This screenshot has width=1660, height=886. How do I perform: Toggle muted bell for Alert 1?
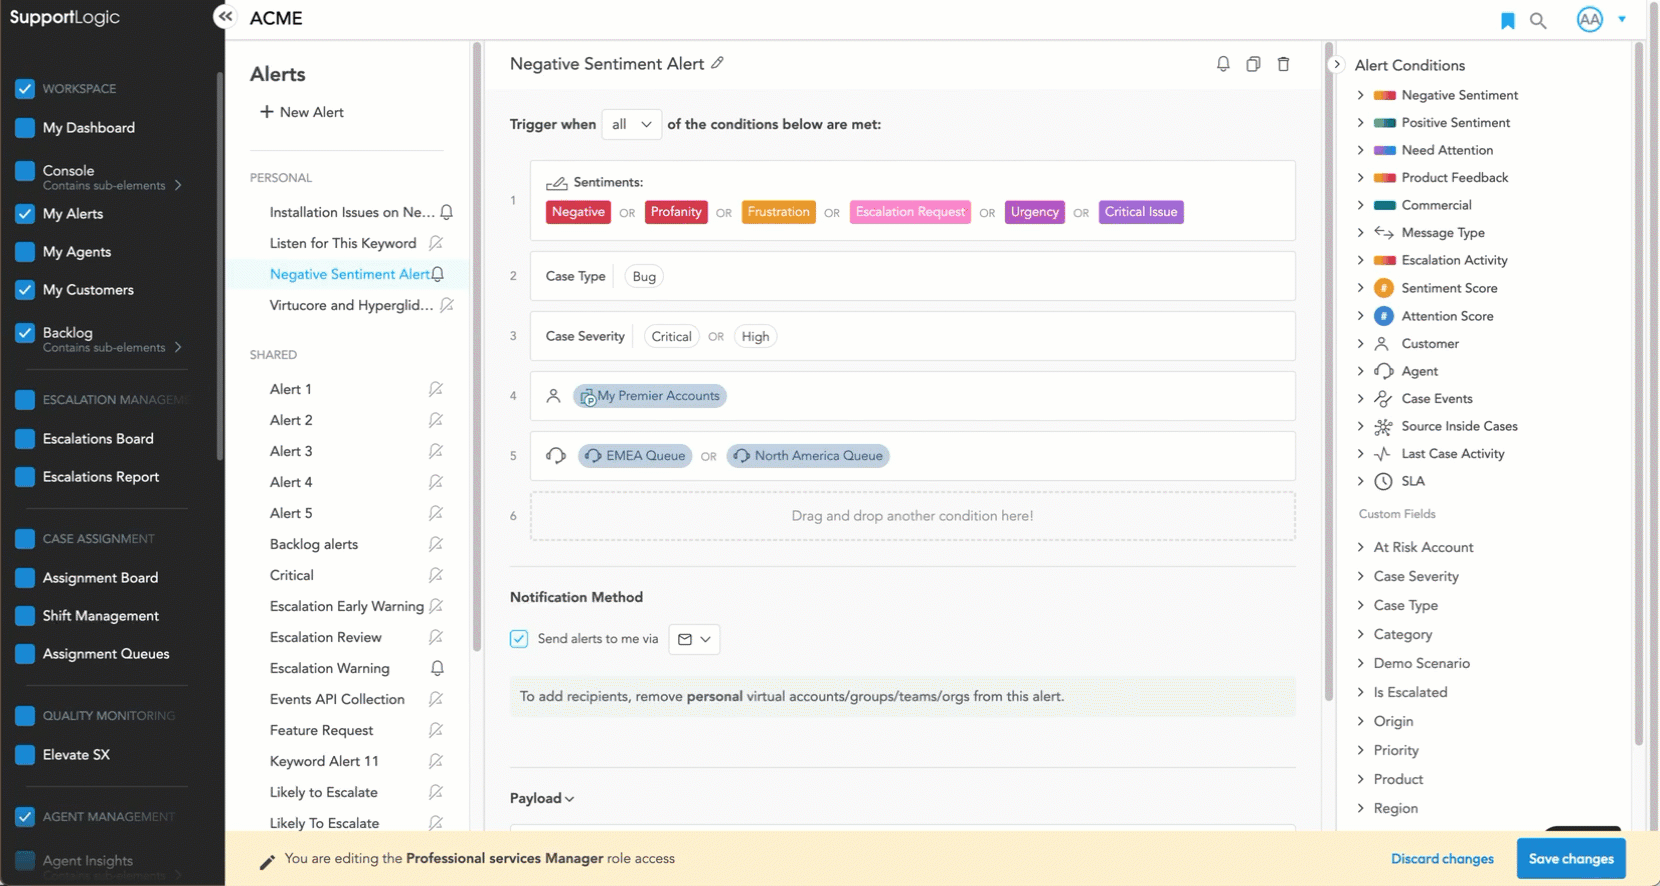(x=436, y=389)
